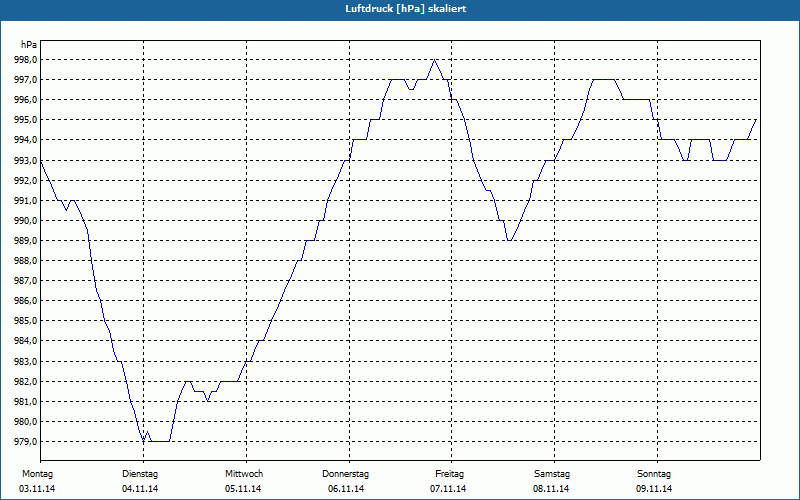This screenshot has width=800, height=500.
Task: Click the 994,0 y-axis label
Action: (x=26, y=140)
